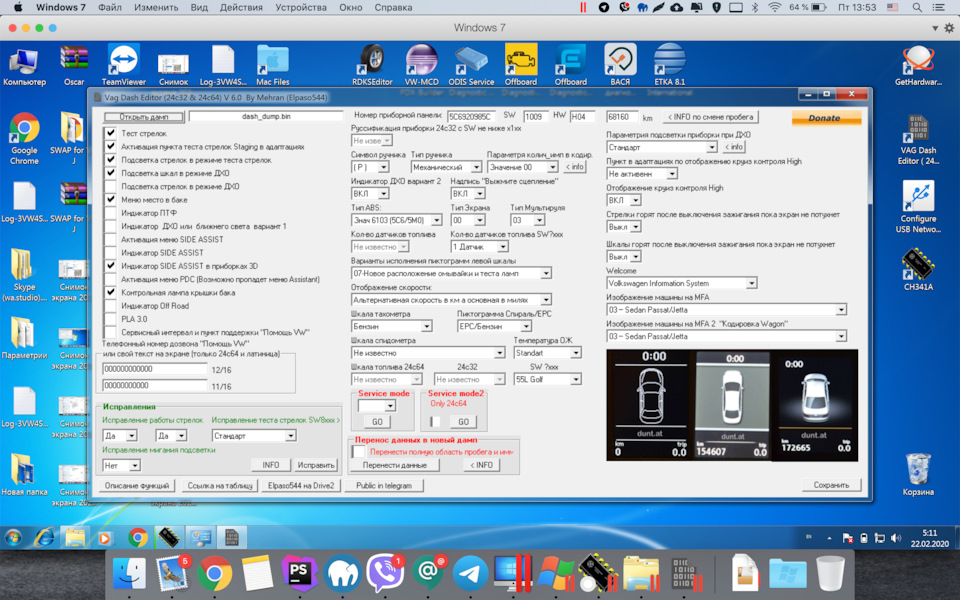Open Отображение скорости dropdown

[451, 300]
